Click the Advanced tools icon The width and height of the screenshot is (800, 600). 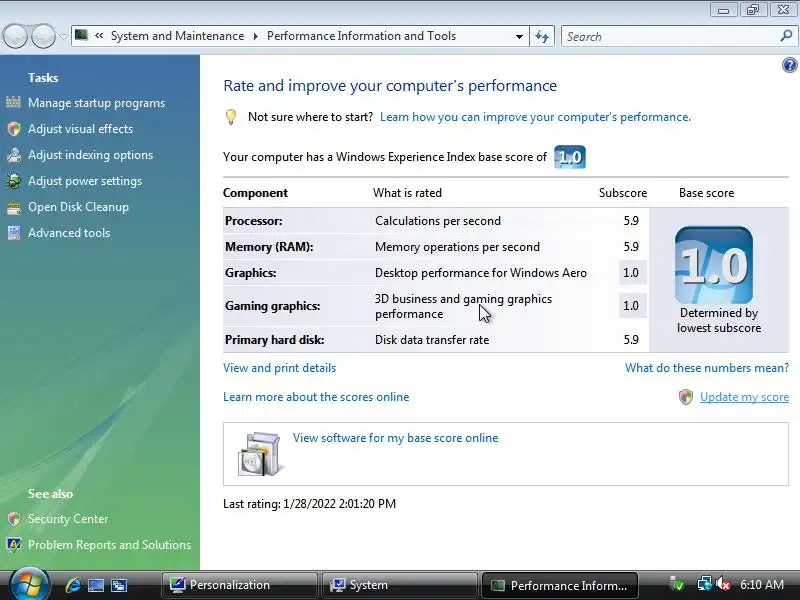click(14, 233)
